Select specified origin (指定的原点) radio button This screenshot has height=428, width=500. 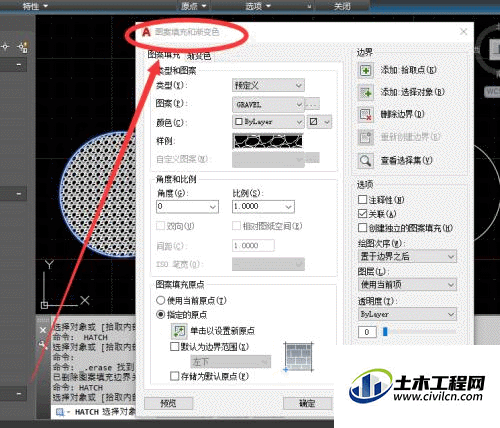pos(161,314)
